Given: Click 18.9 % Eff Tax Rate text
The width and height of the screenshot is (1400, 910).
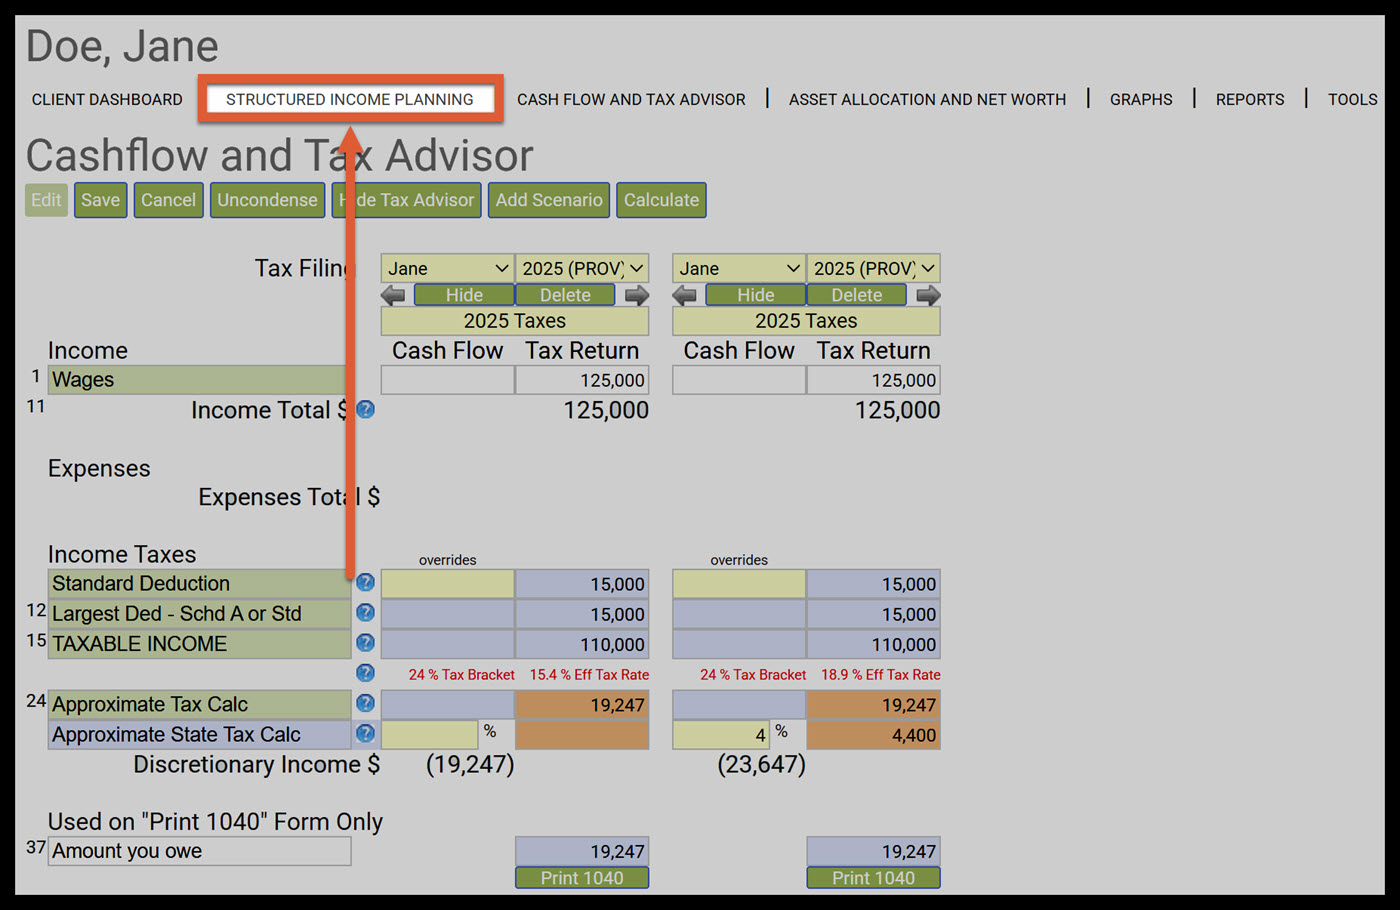Looking at the screenshot, I should pyautogui.click(x=881, y=675).
